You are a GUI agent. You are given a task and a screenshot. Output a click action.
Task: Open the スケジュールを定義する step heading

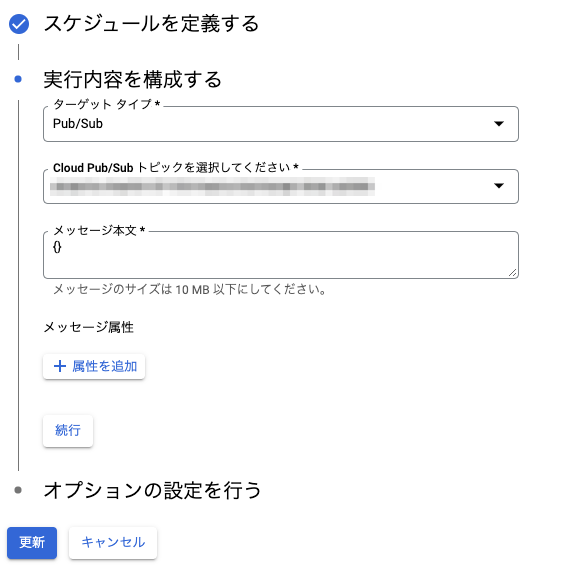pyautogui.click(x=151, y=24)
